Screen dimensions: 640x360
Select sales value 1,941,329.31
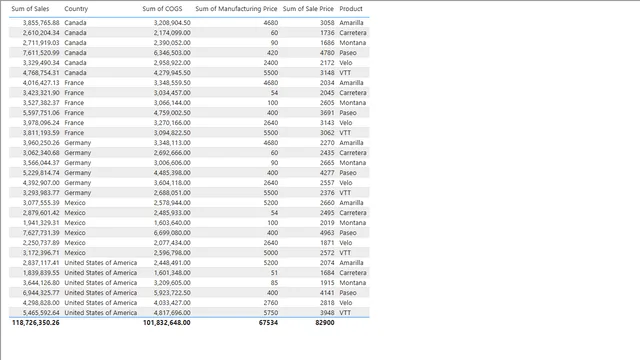[41, 223]
